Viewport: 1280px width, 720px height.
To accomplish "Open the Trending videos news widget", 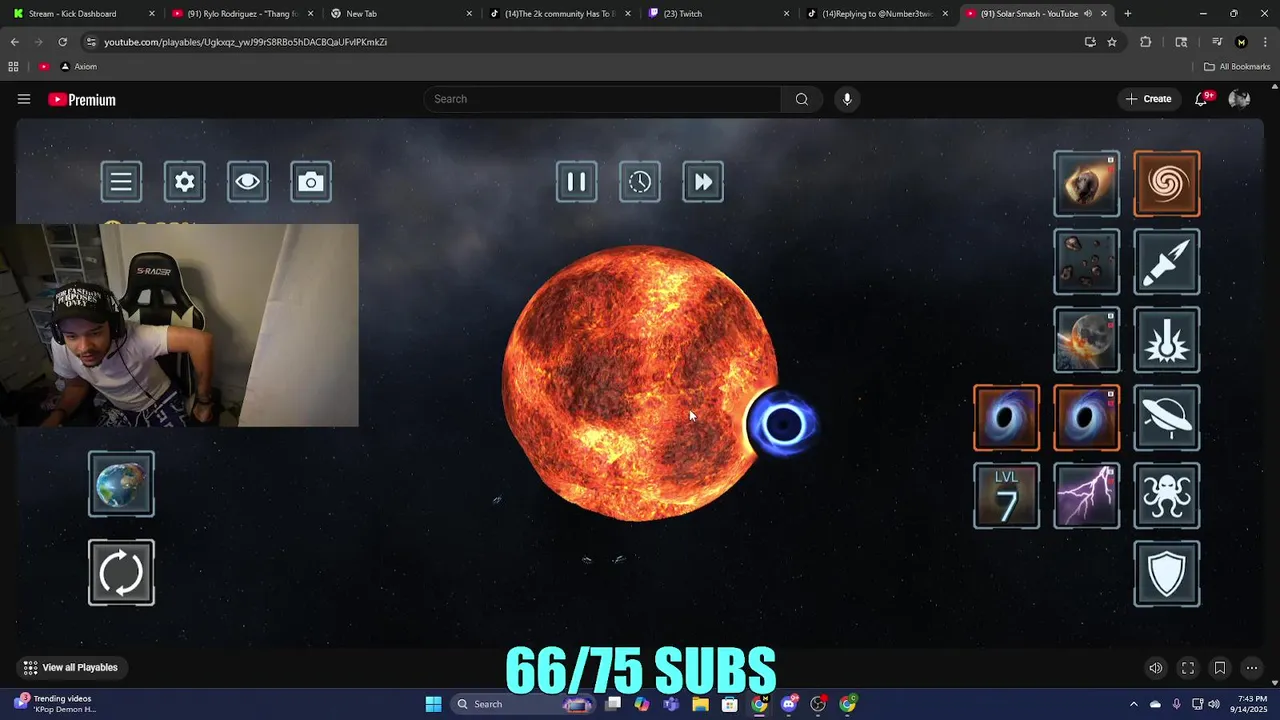I will point(56,704).
